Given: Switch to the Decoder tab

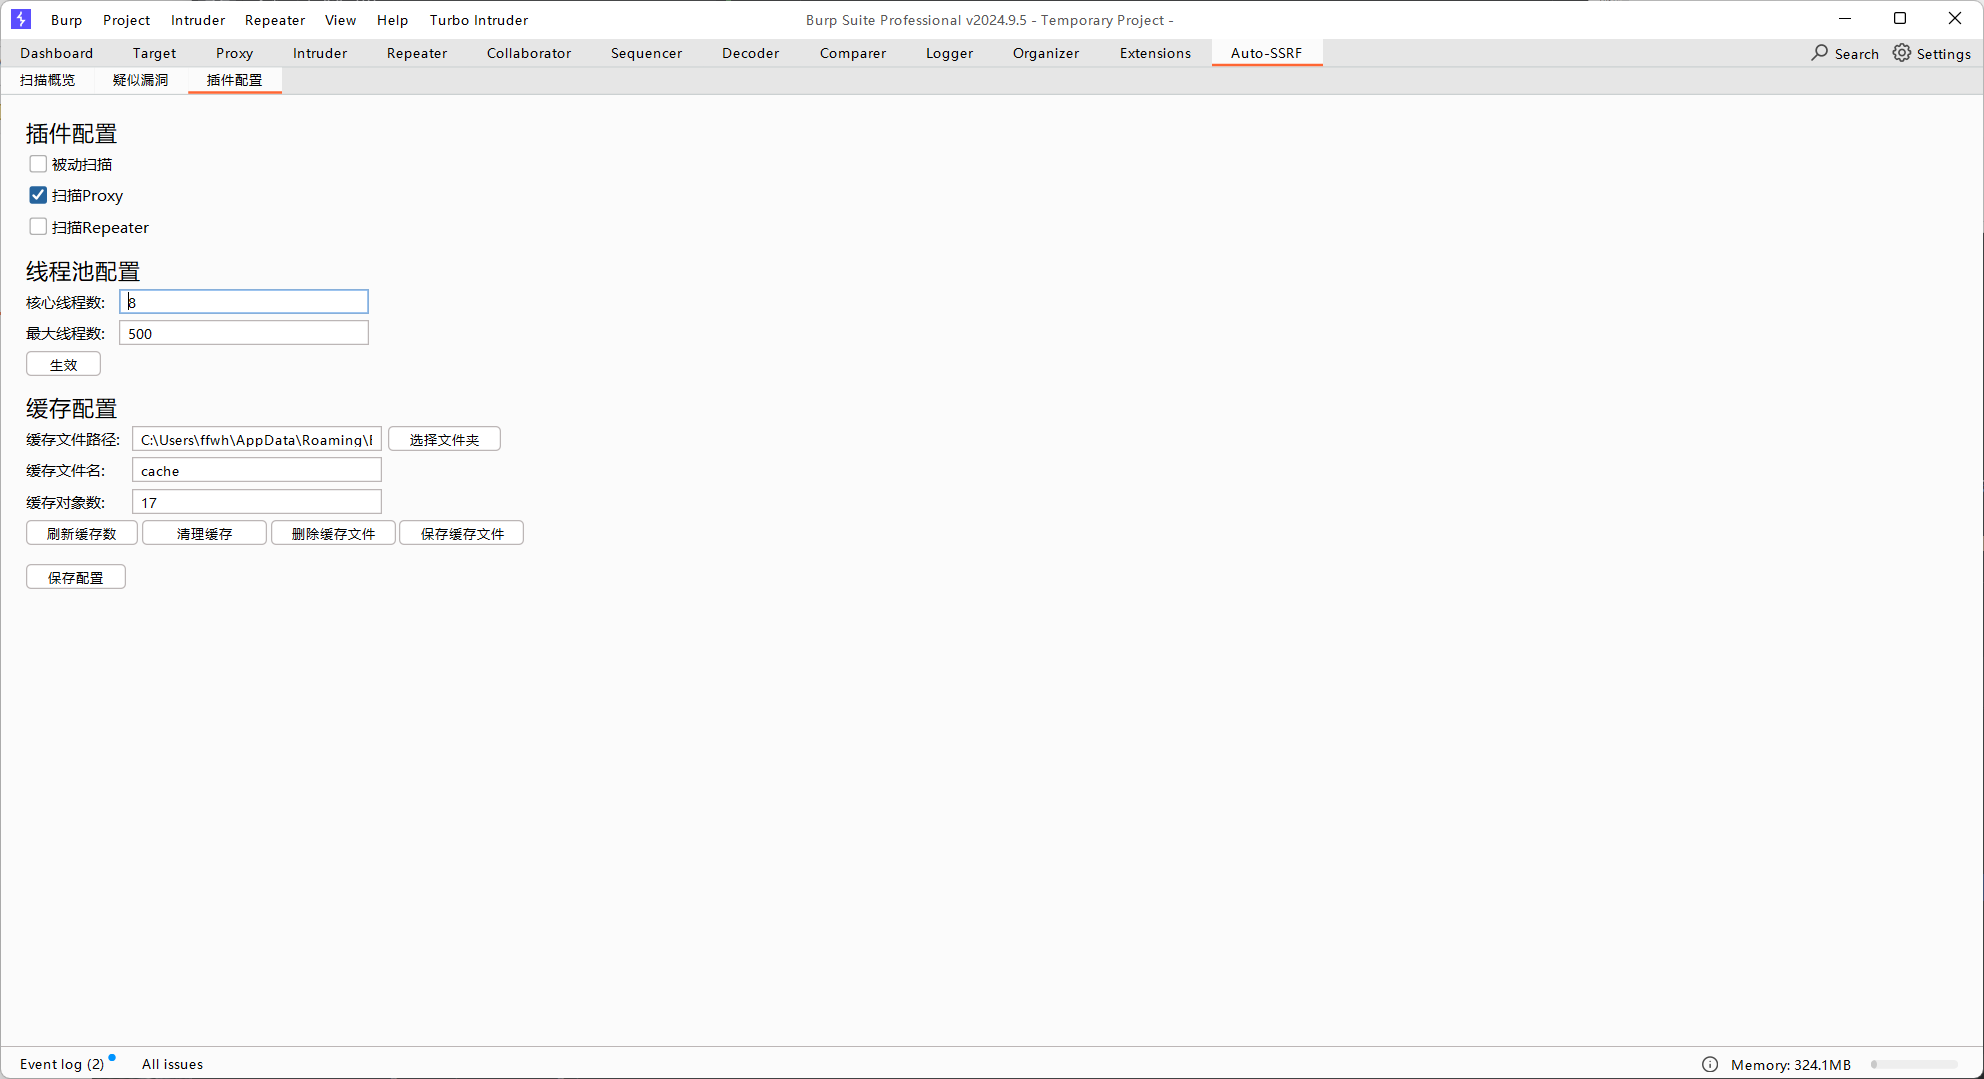Looking at the screenshot, I should coord(750,53).
